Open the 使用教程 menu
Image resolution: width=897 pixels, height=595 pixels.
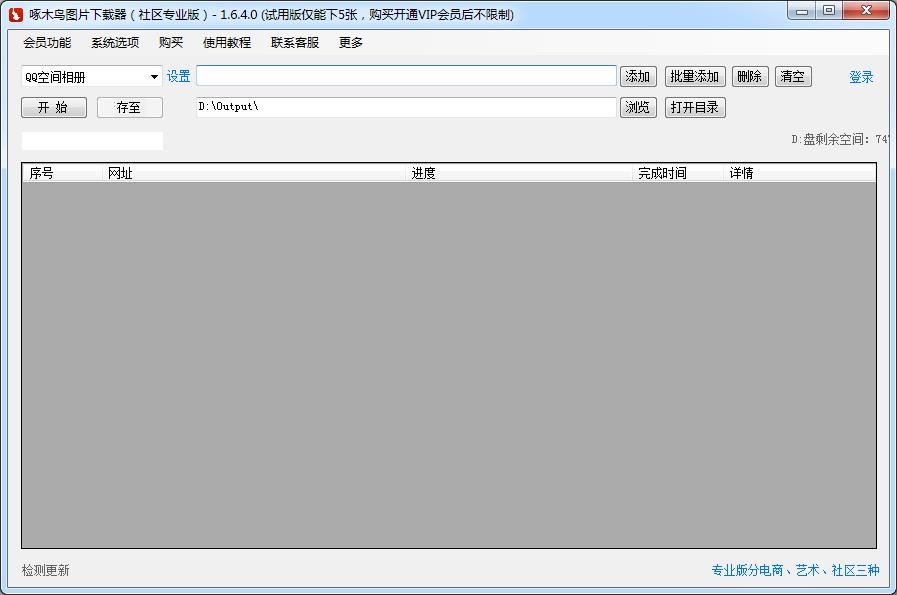click(x=227, y=43)
